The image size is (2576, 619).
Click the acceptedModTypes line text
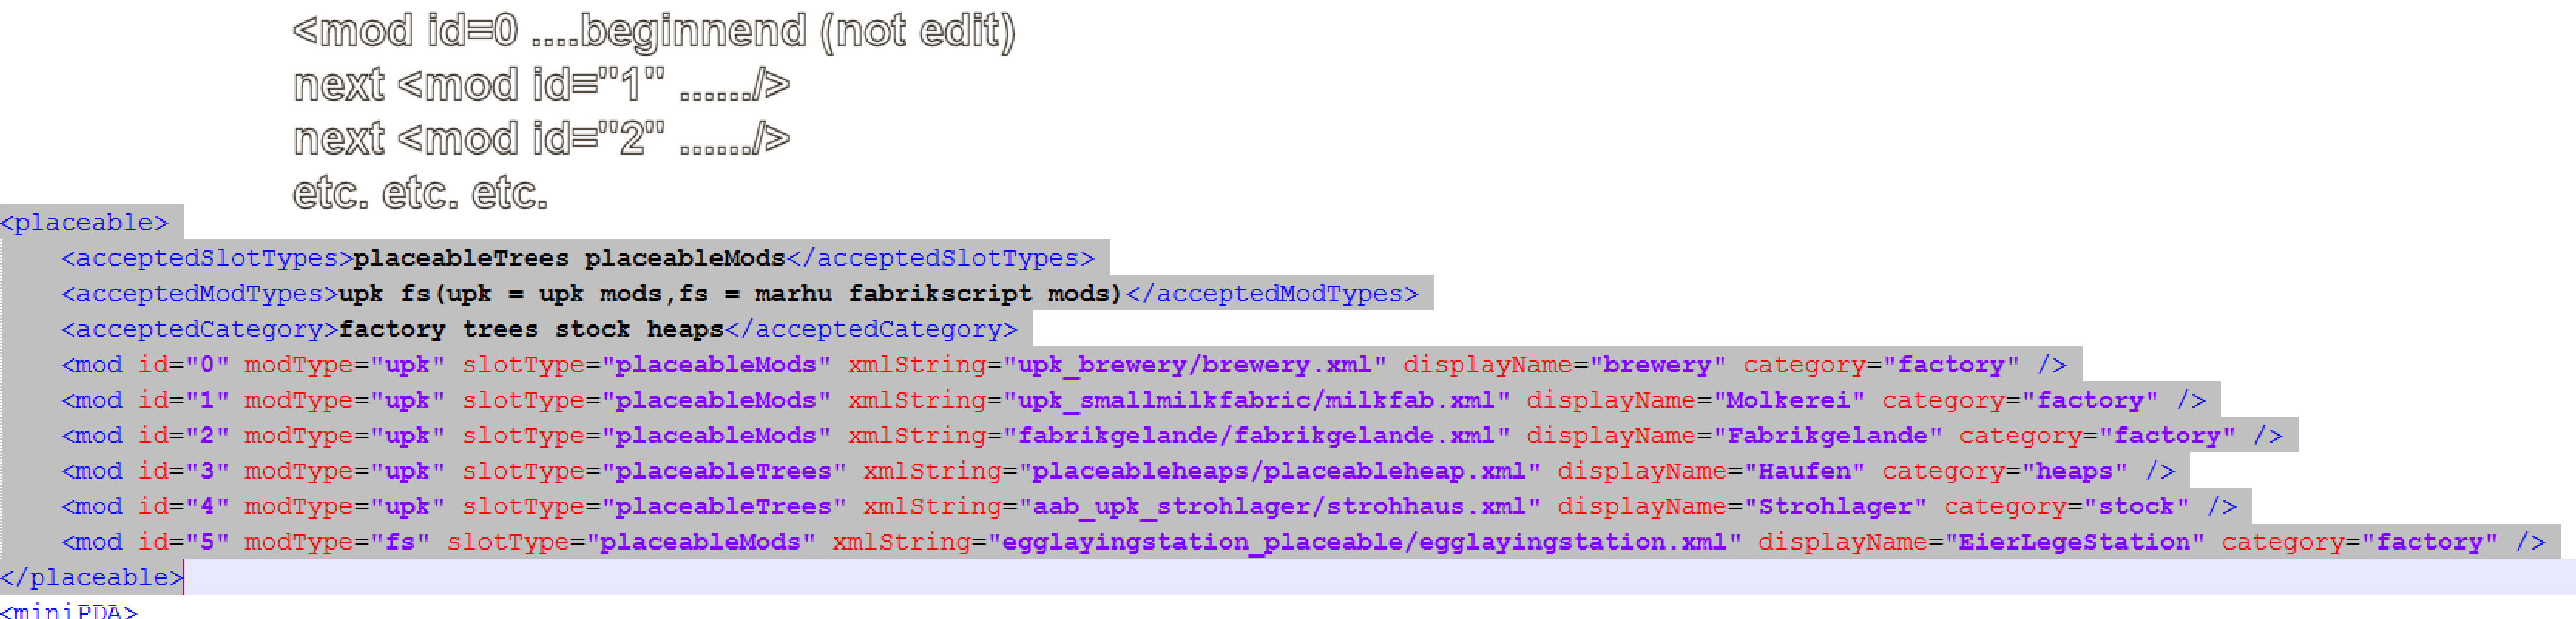point(739,293)
